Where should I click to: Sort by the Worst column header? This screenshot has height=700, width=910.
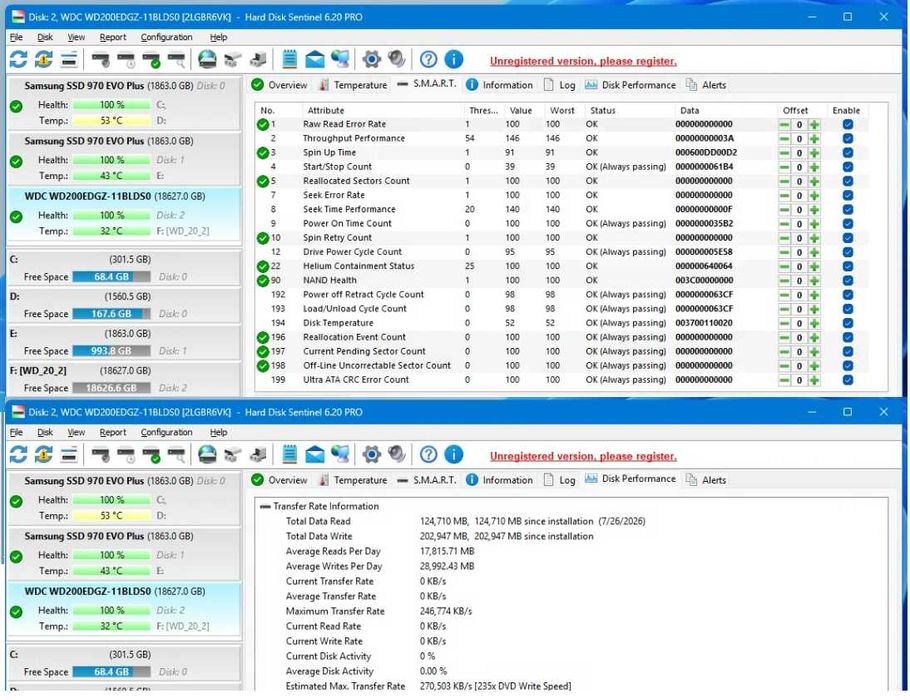coord(562,110)
